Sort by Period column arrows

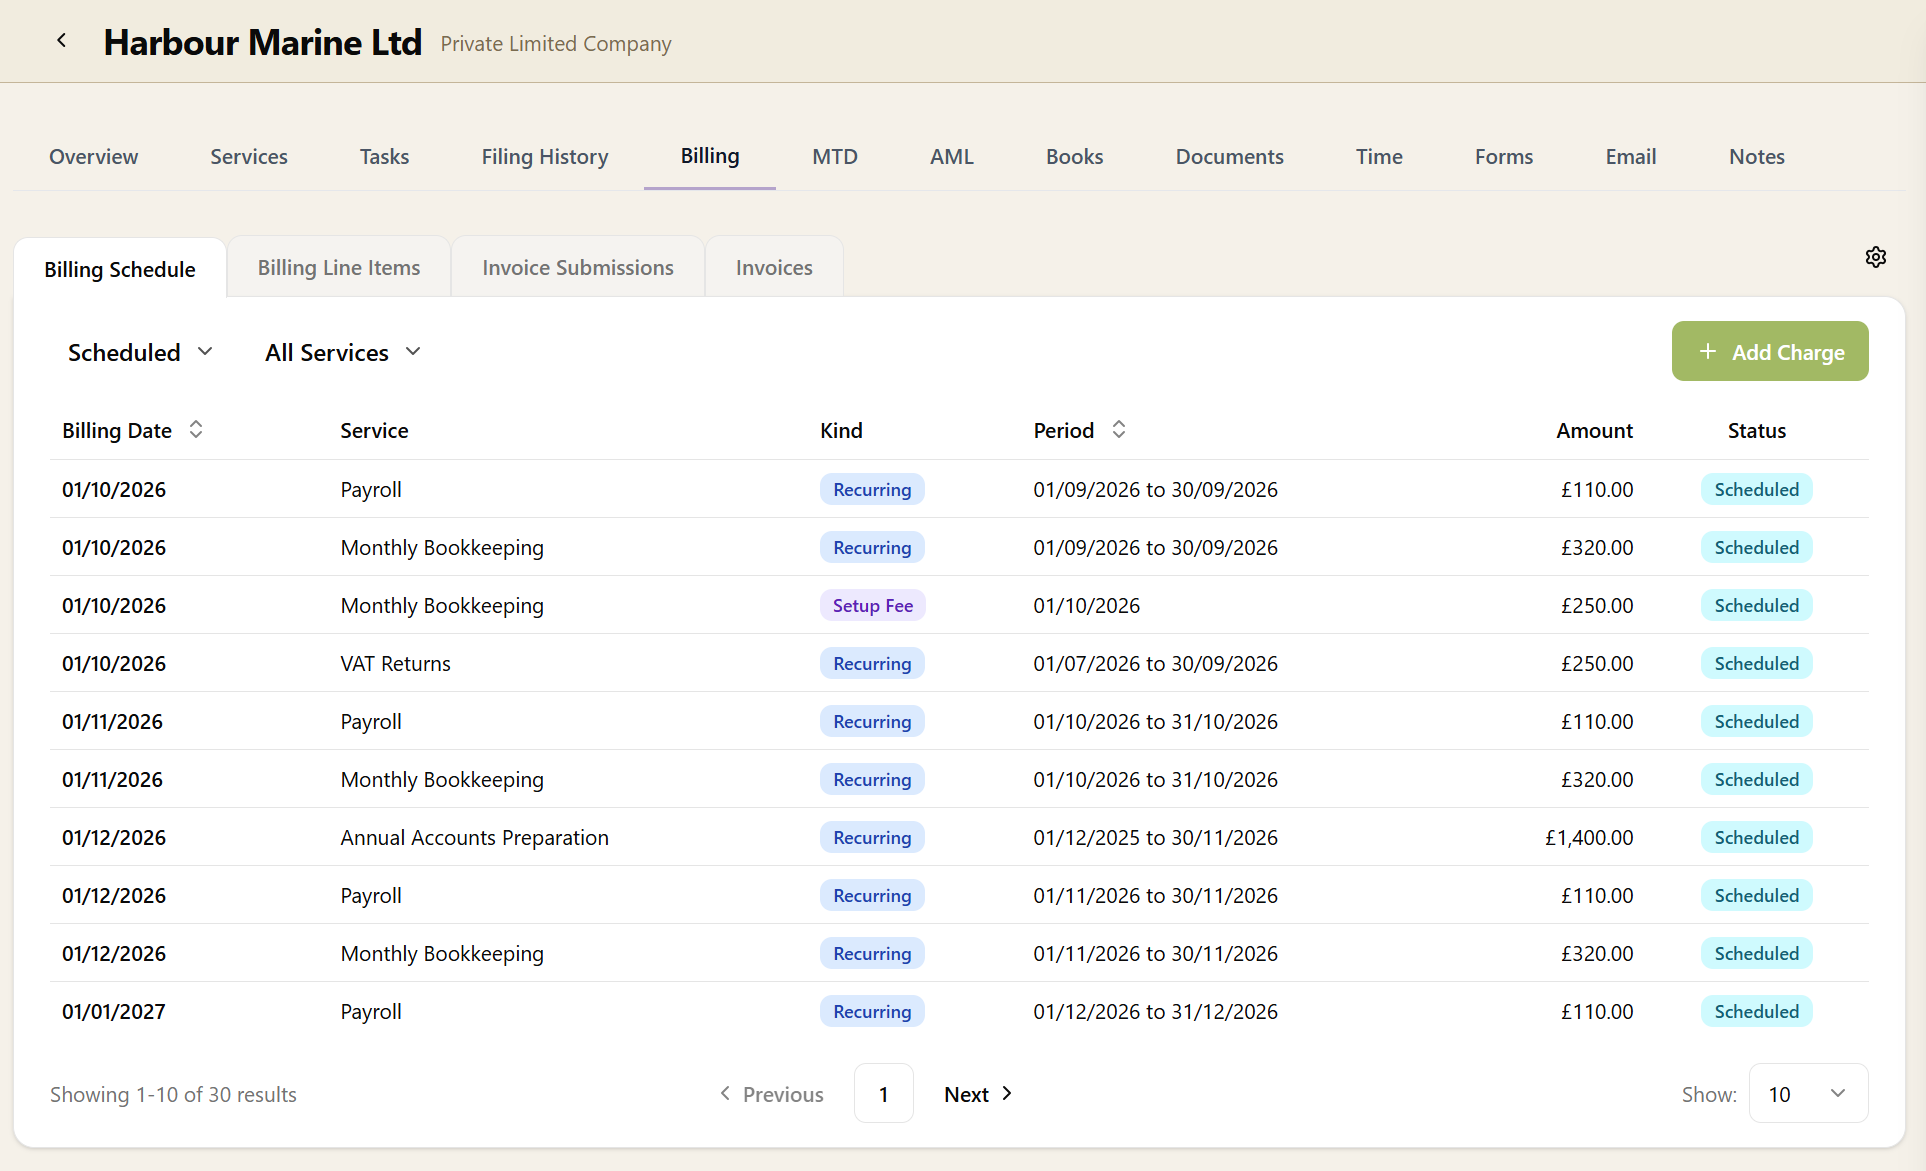tap(1119, 430)
